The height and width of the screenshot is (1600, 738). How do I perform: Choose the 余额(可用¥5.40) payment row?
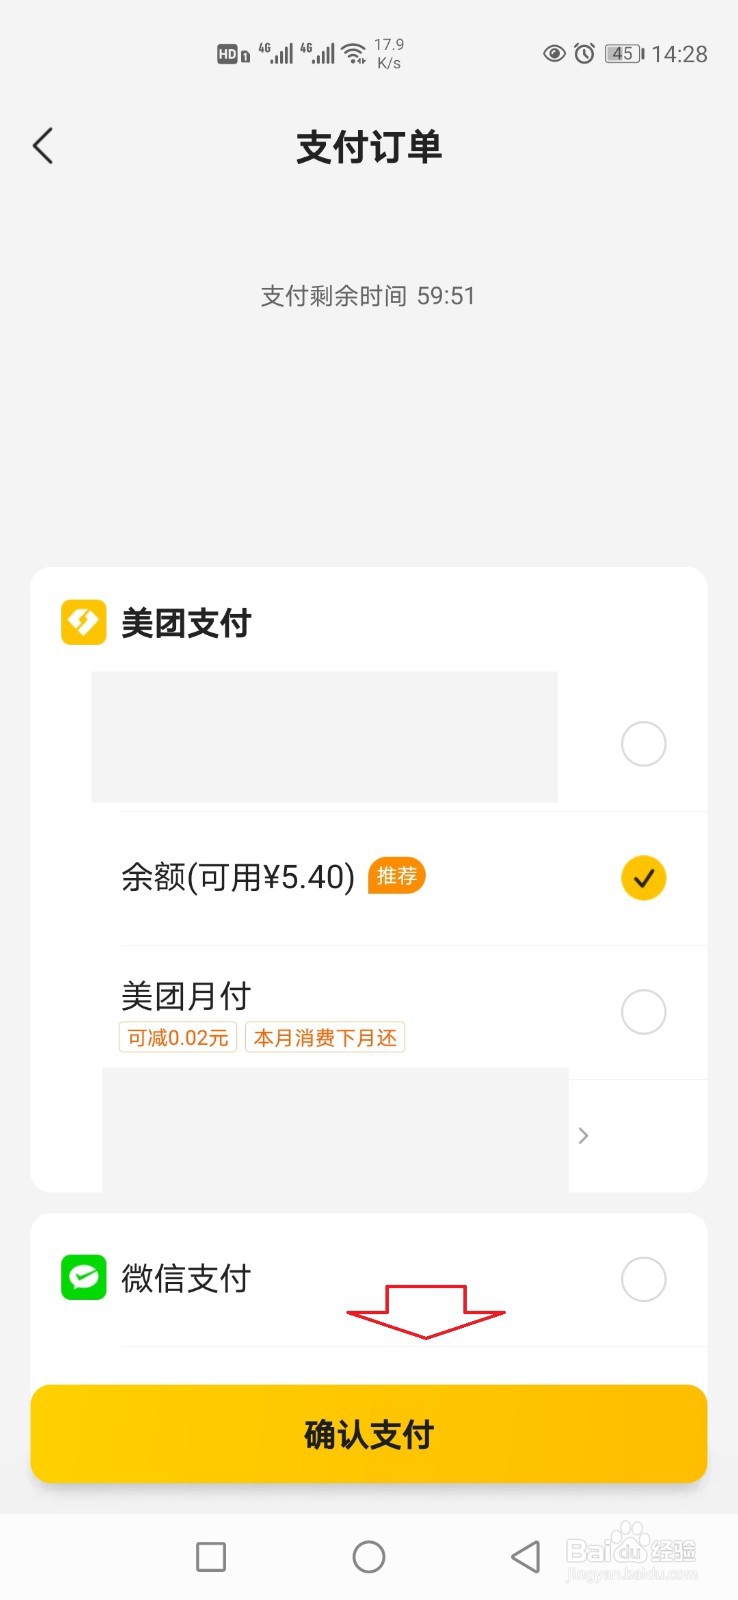click(x=413, y=878)
